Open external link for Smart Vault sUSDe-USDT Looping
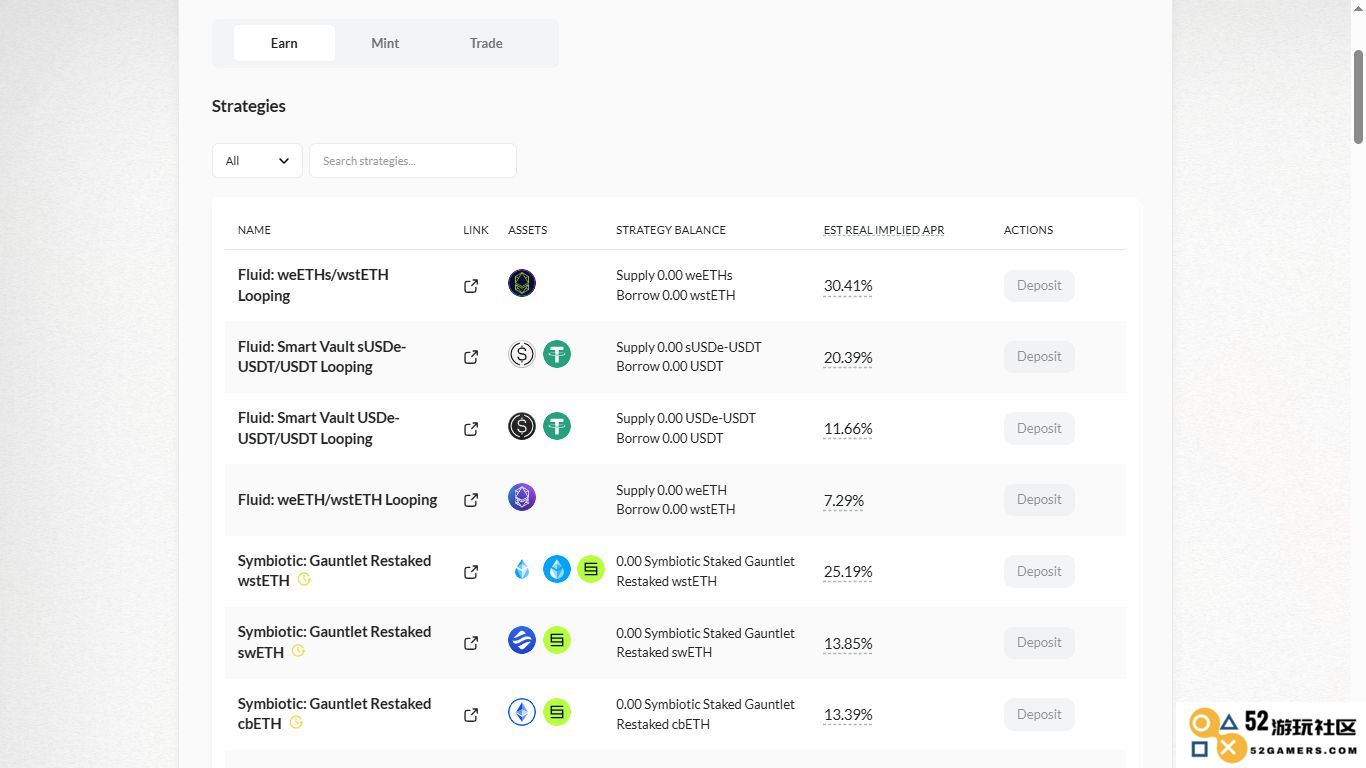Viewport: 1366px width, 768px height. coord(471,357)
